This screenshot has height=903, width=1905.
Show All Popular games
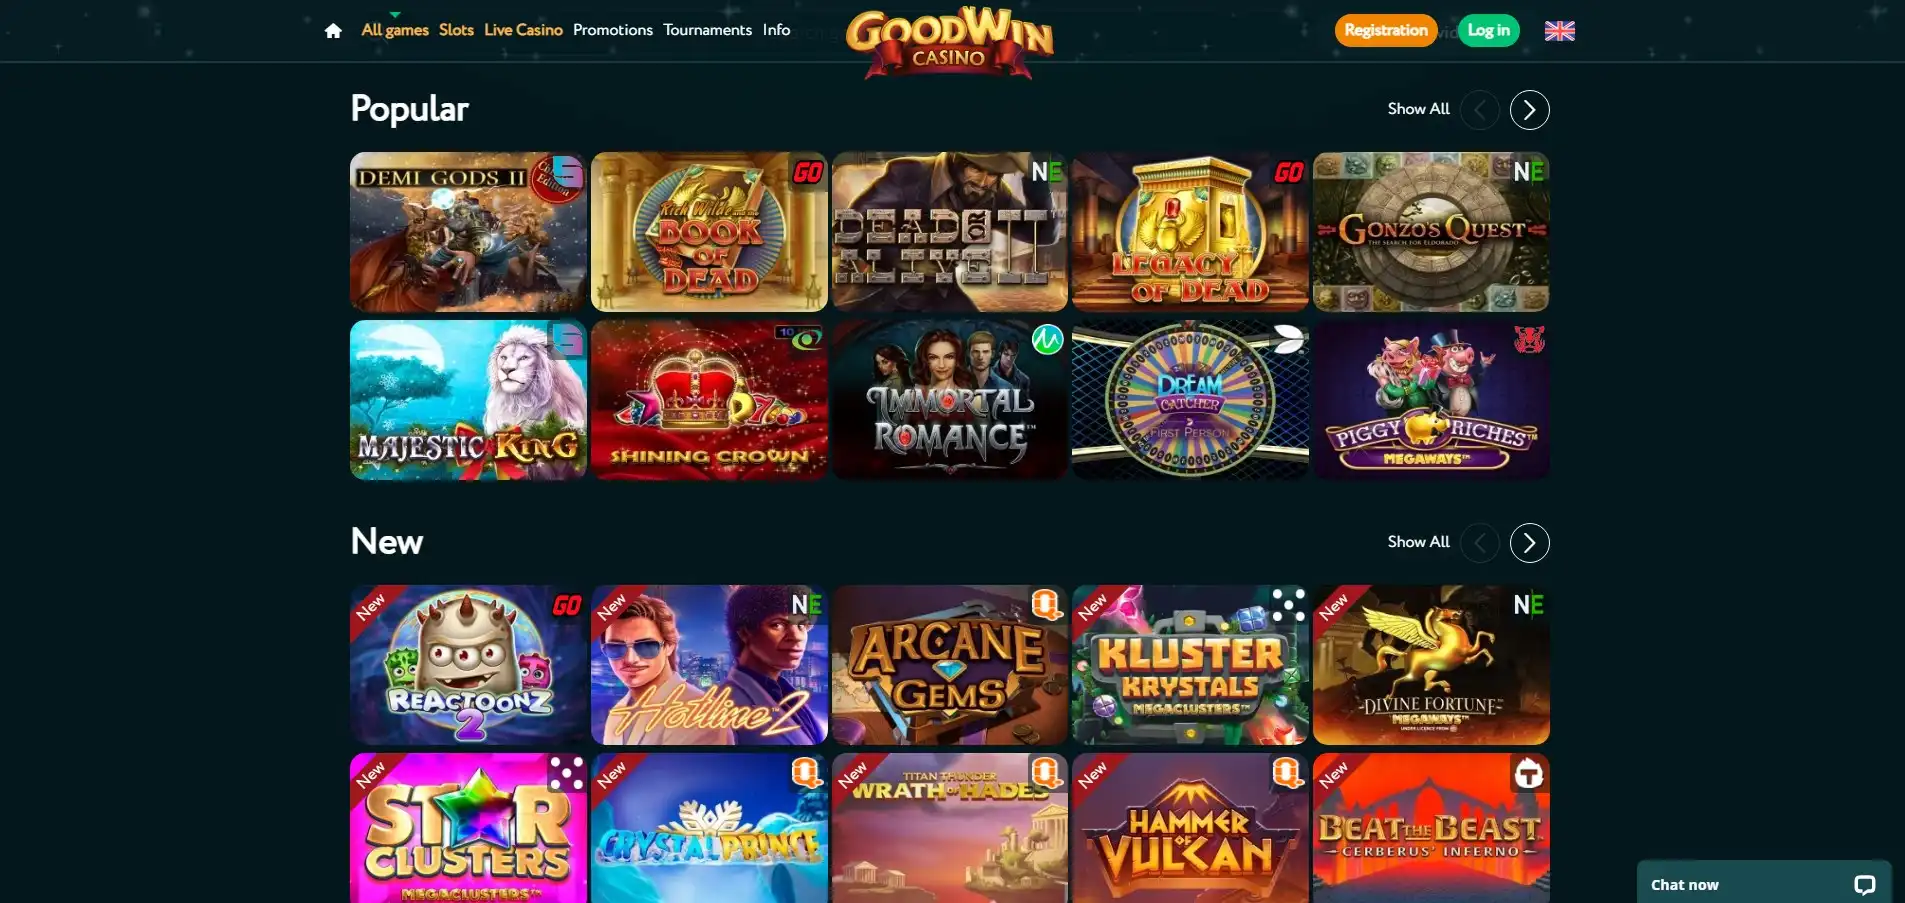point(1418,109)
